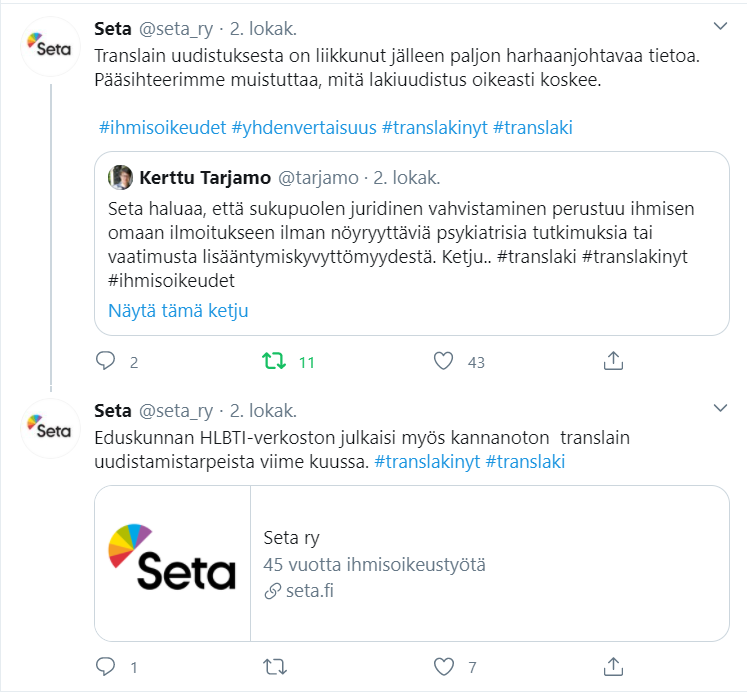Screen dimensions: 747x692
Task: Click Seta avatar on the second tweet
Action: tap(50, 430)
